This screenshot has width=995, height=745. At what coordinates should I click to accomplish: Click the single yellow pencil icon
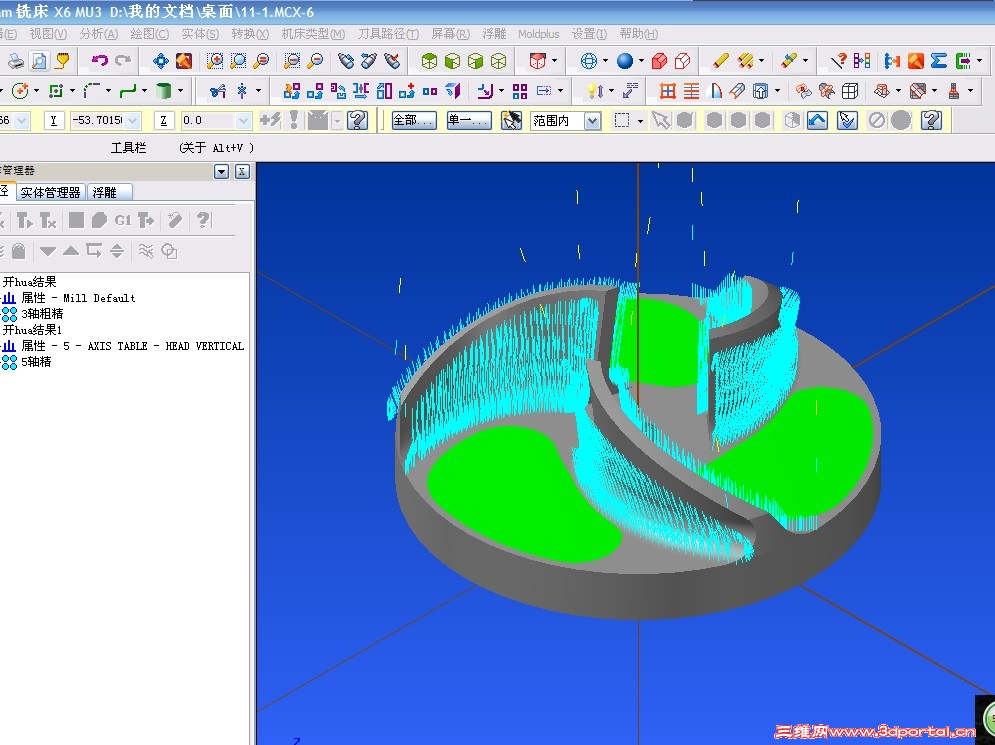(720, 61)
